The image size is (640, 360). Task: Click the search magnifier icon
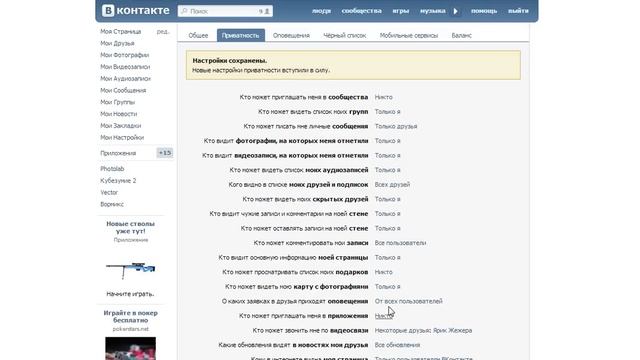click(x=184, y=11)
